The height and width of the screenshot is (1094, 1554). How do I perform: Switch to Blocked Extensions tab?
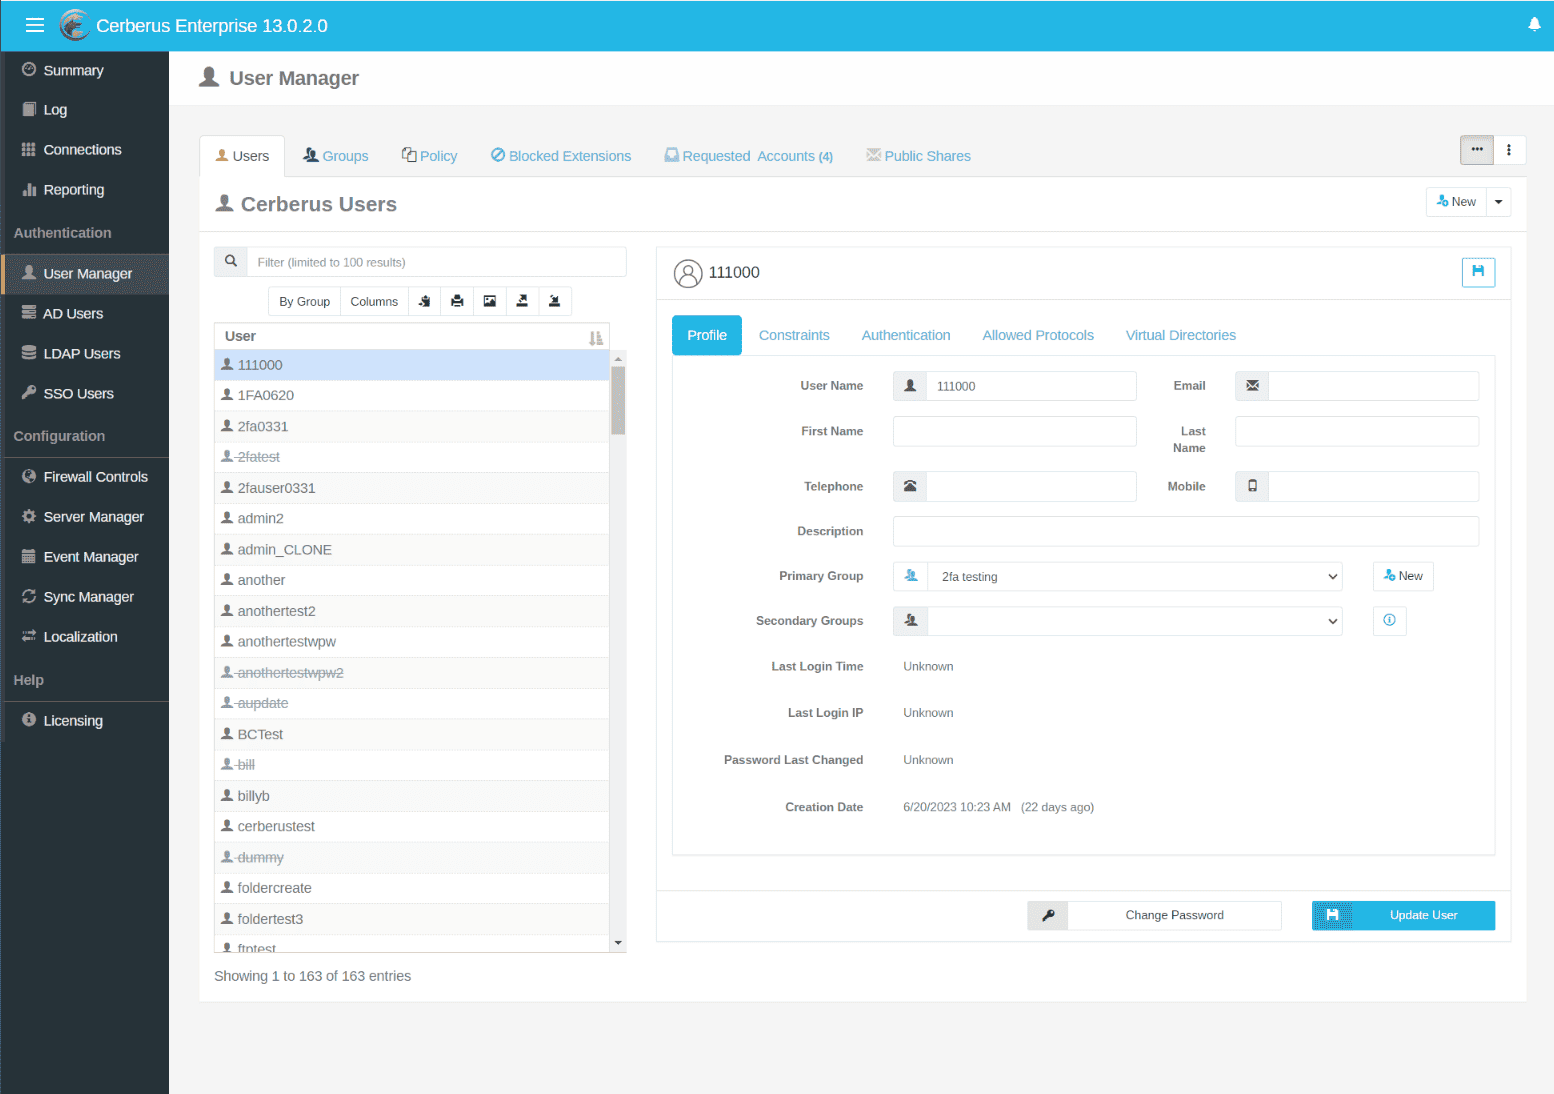[x=561, y=156]
